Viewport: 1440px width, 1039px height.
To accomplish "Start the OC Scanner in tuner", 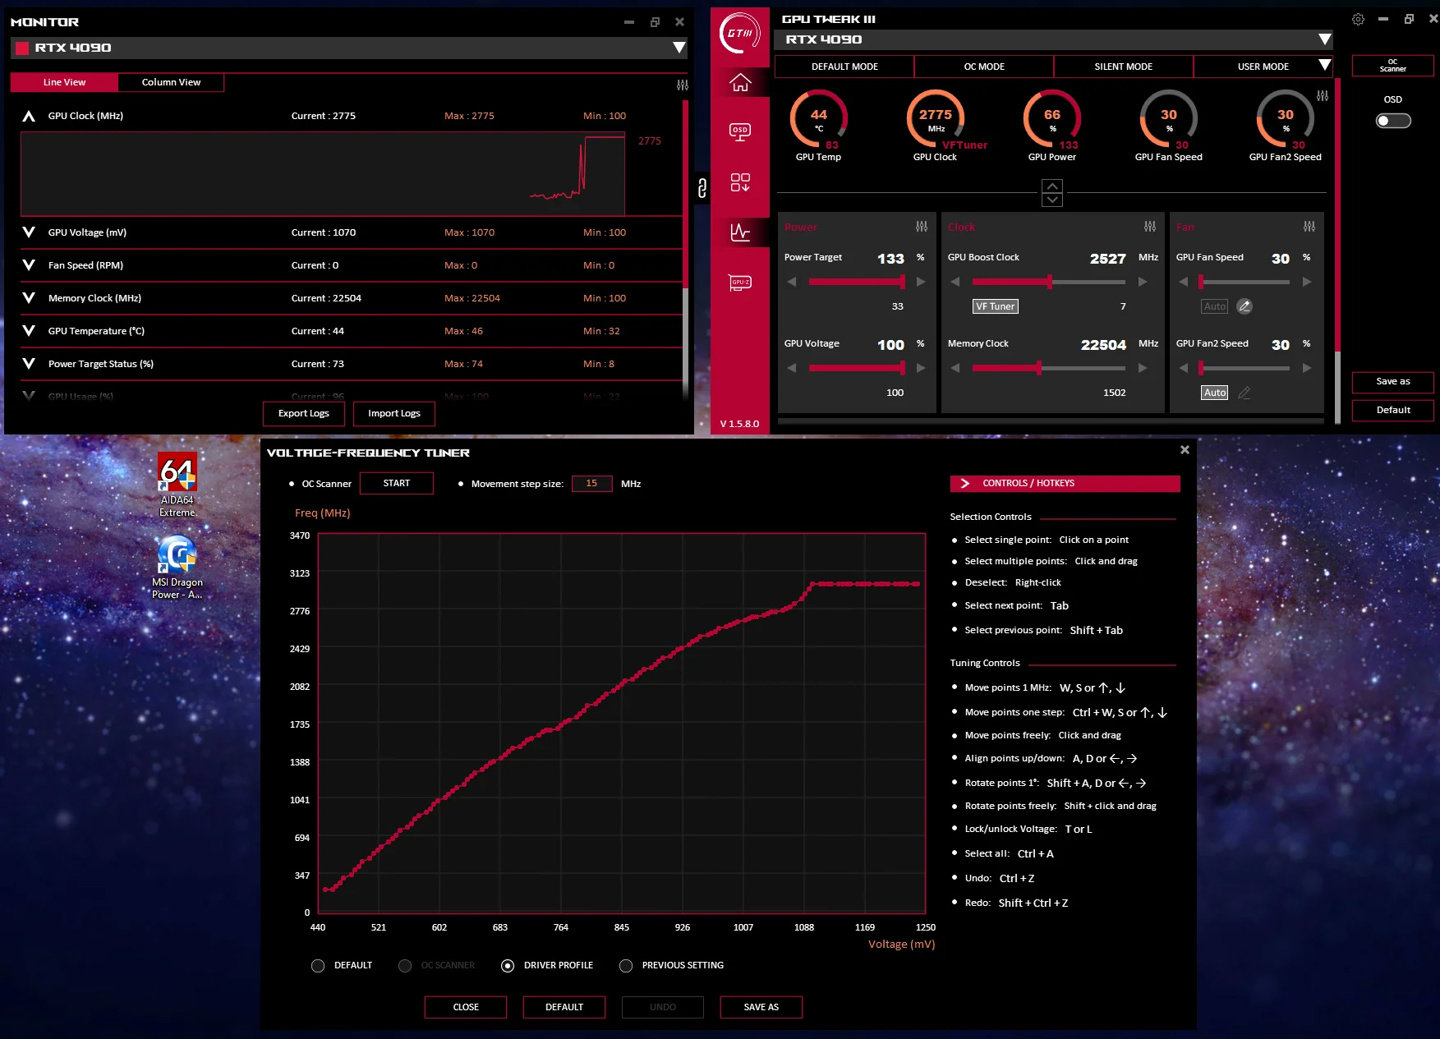I will [397, 483].
